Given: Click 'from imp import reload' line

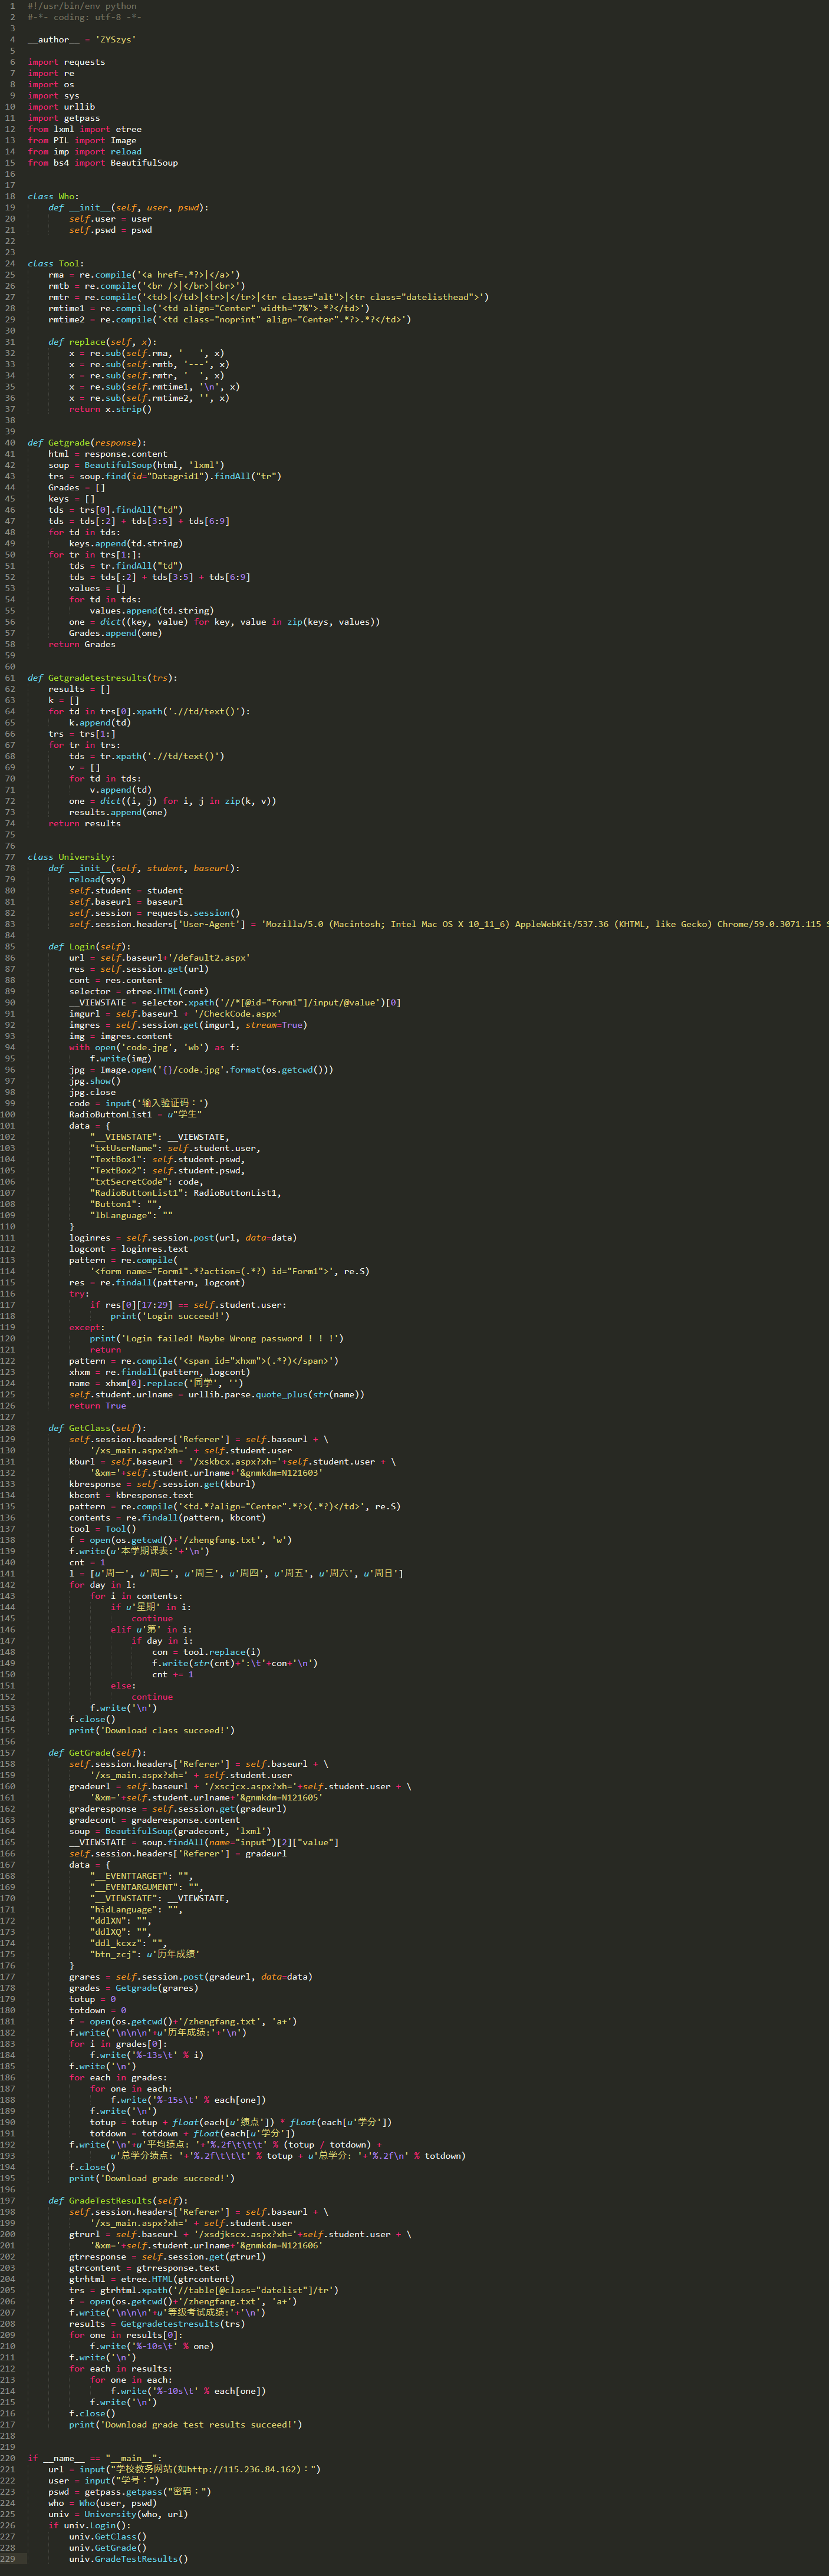Looking at the screenshot, I should pos(85,152).
